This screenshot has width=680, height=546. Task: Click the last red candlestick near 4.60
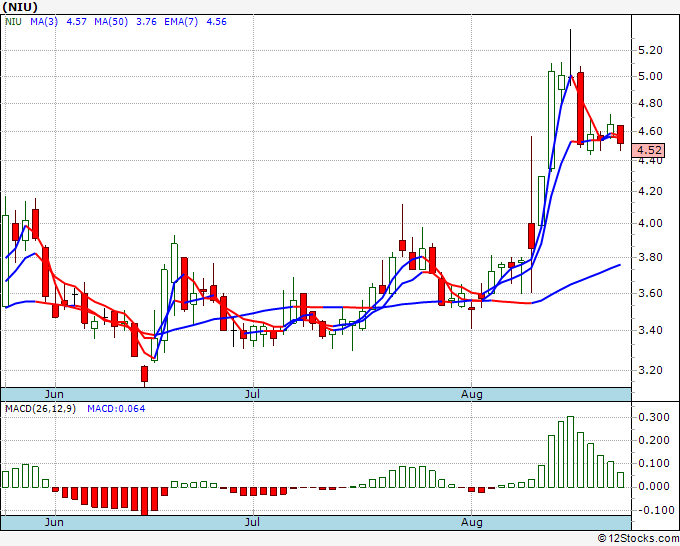[621, 134]
